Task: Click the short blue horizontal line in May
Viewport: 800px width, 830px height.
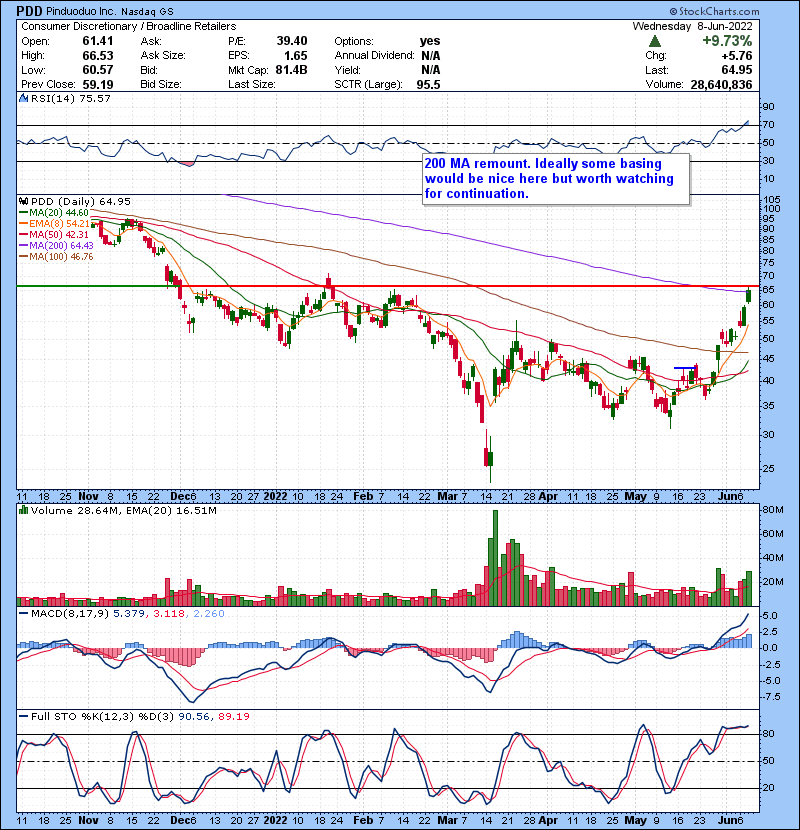Action: (685, 368)
